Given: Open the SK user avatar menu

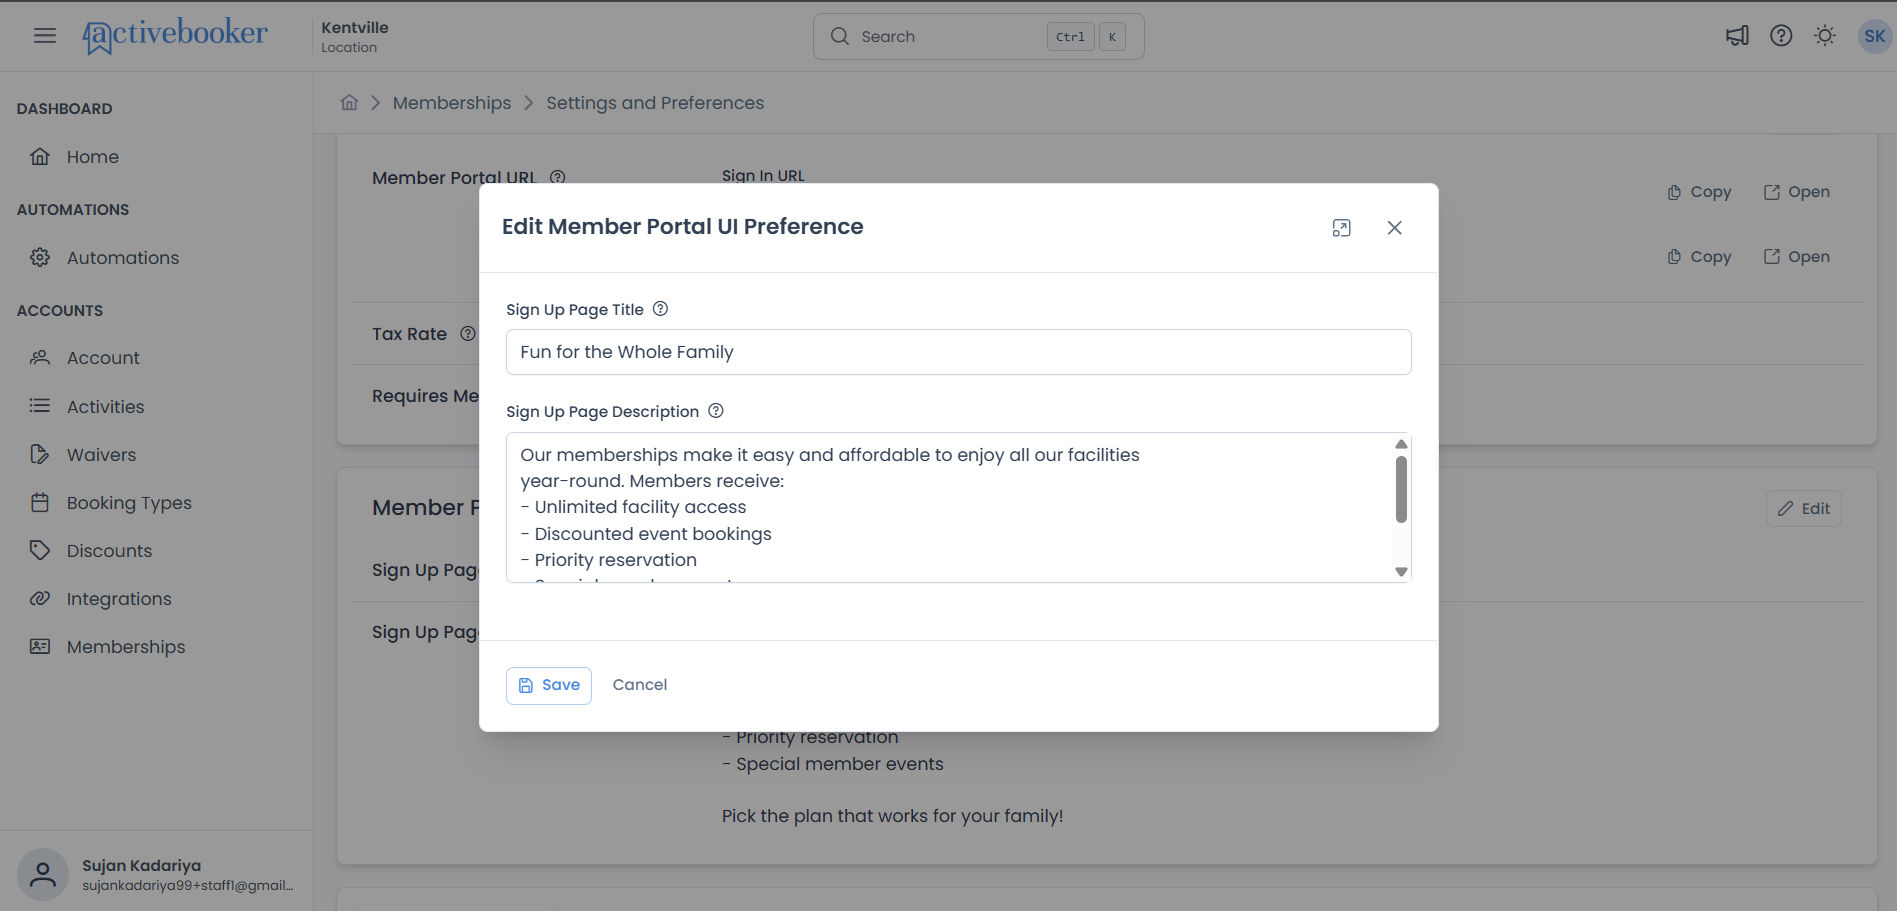Looking at the screenshot, I should pos(1874,36).
